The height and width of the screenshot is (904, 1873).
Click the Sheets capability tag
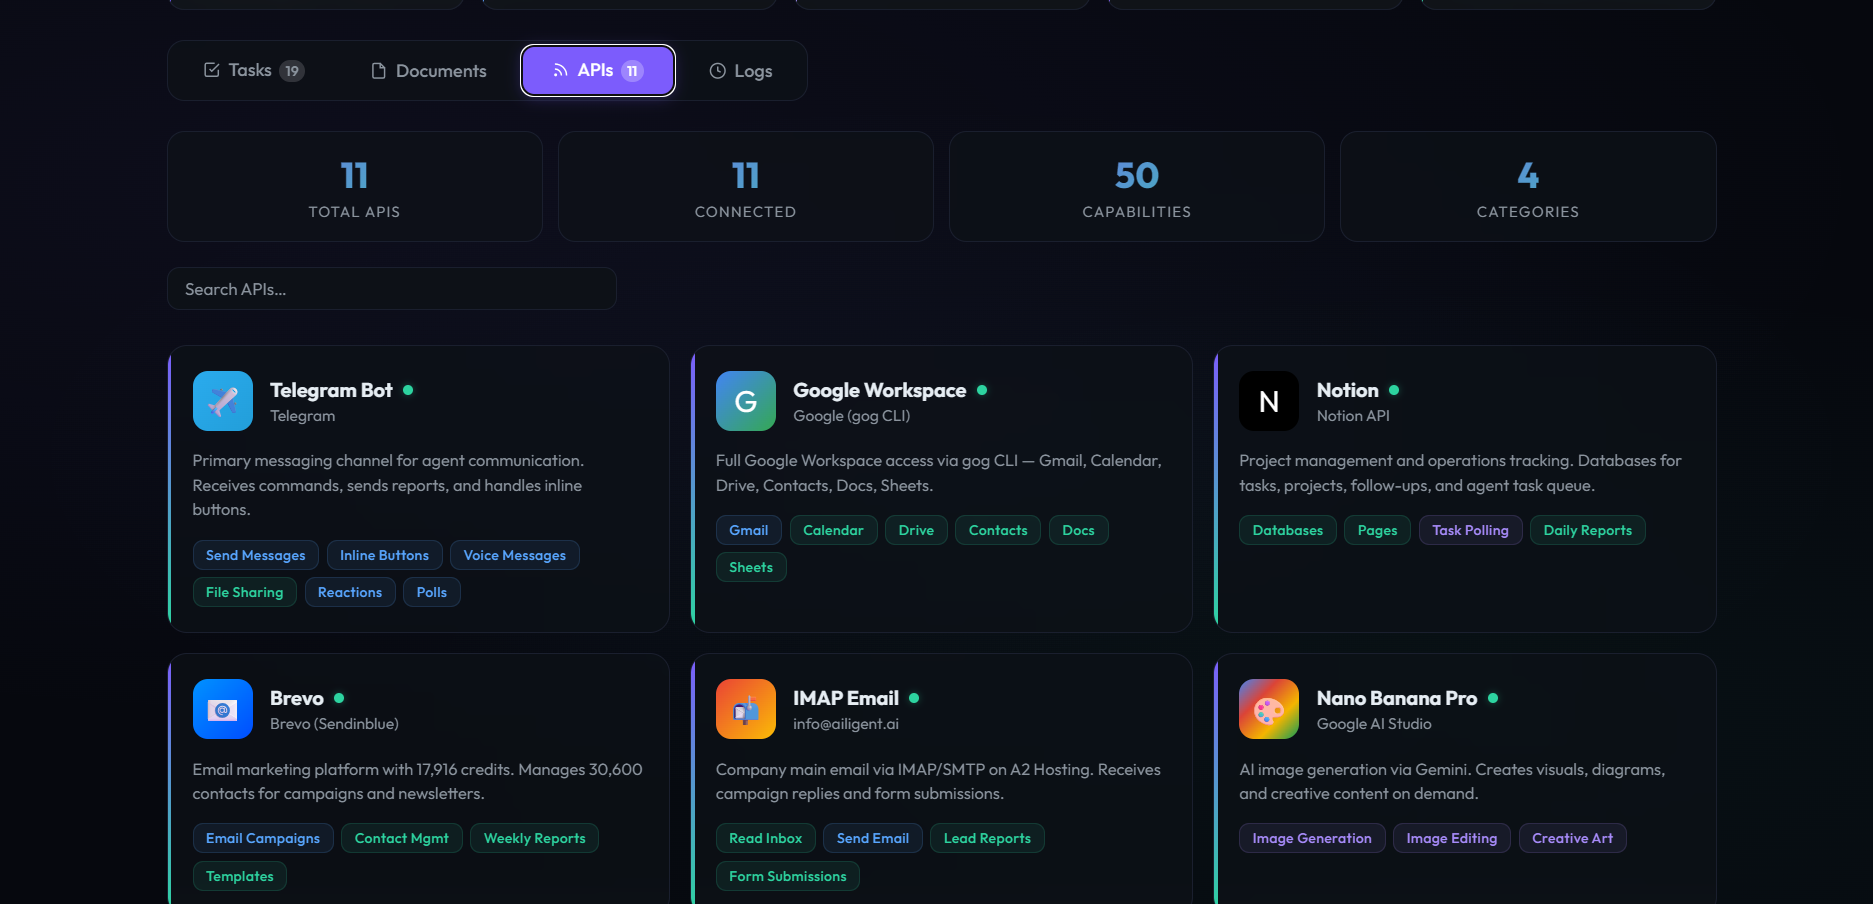click(751, 567)
